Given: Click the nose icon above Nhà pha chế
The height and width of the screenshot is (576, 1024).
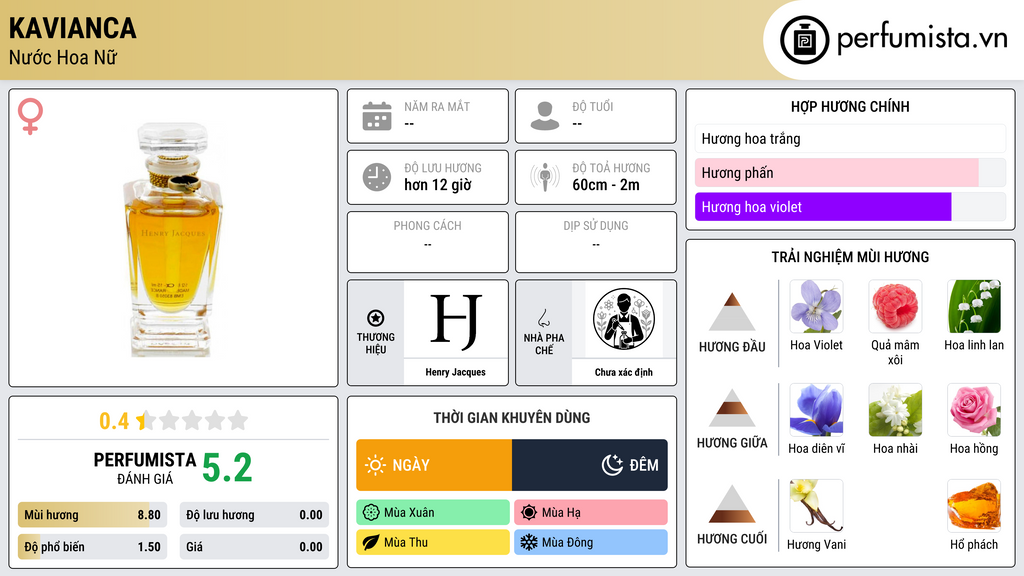Looking at the screenshot, I should (x=543, y=319).
